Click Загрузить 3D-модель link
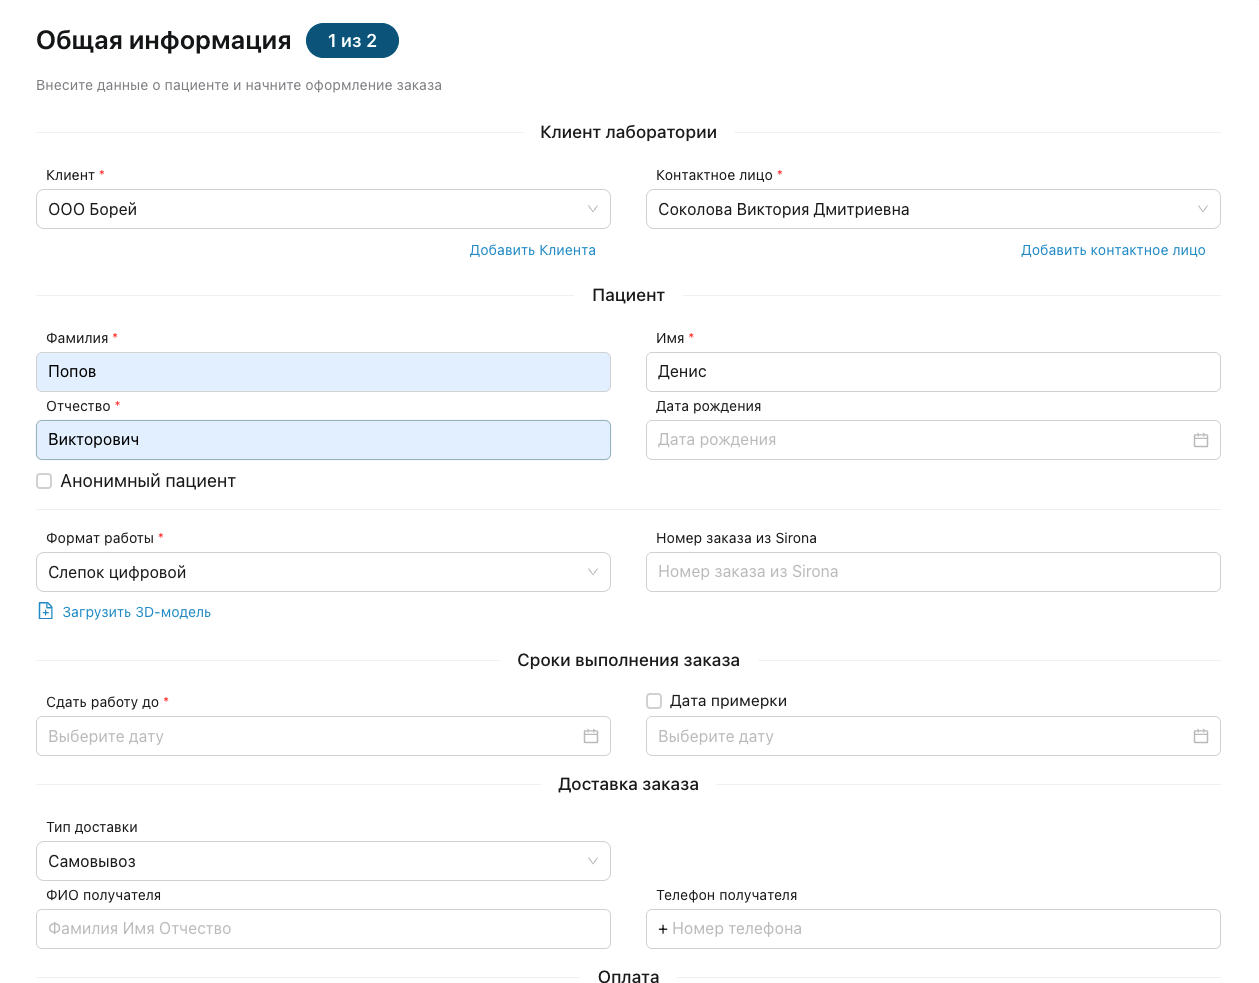 pos(136,612)
